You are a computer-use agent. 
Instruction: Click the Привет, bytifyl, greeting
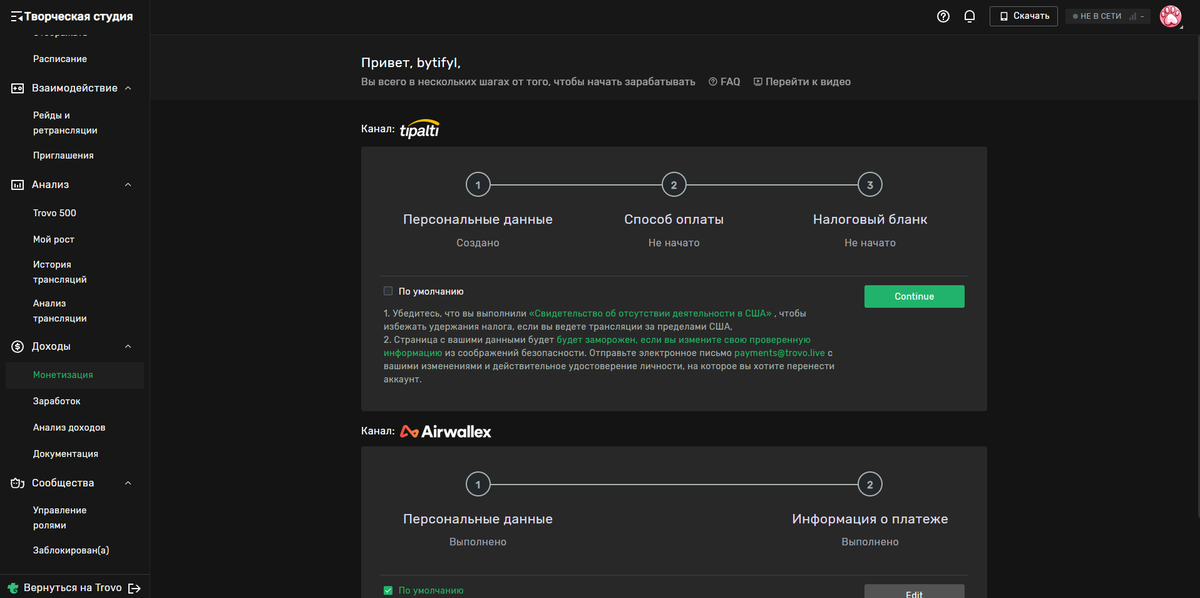click(x=411, y=62)
